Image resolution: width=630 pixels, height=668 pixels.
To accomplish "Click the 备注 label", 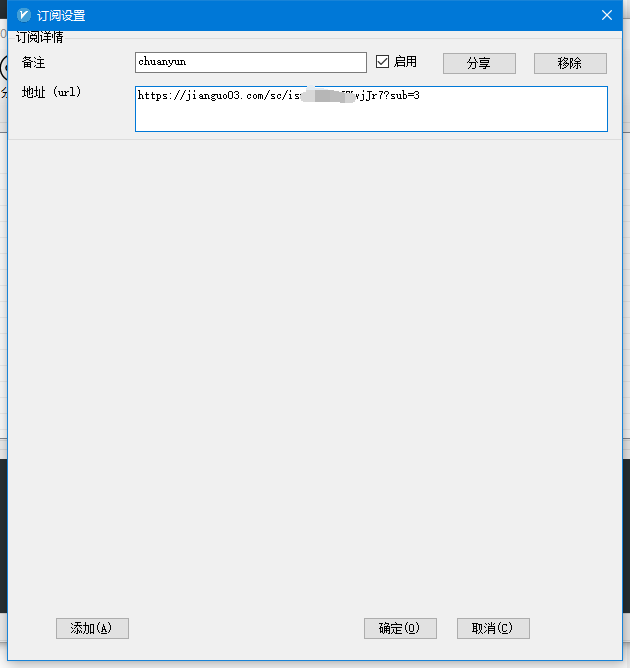I will point(34,63).
